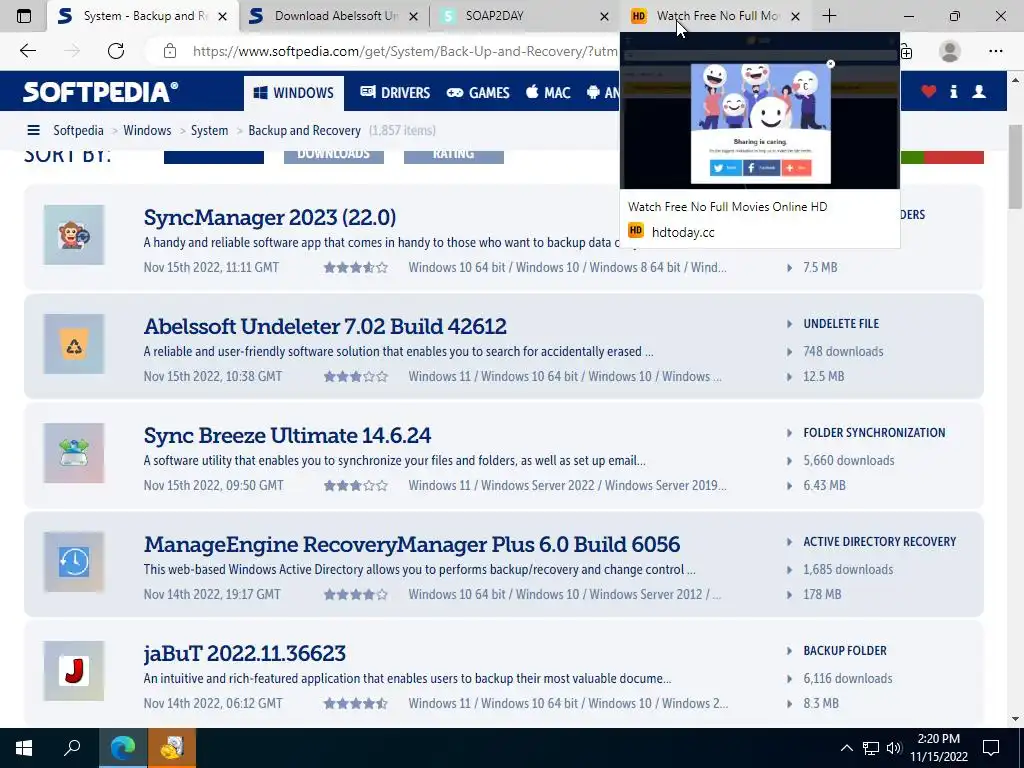Reload the page with the refresh icon
Viewport: 1024px width, 768px height.
point(116,51)
